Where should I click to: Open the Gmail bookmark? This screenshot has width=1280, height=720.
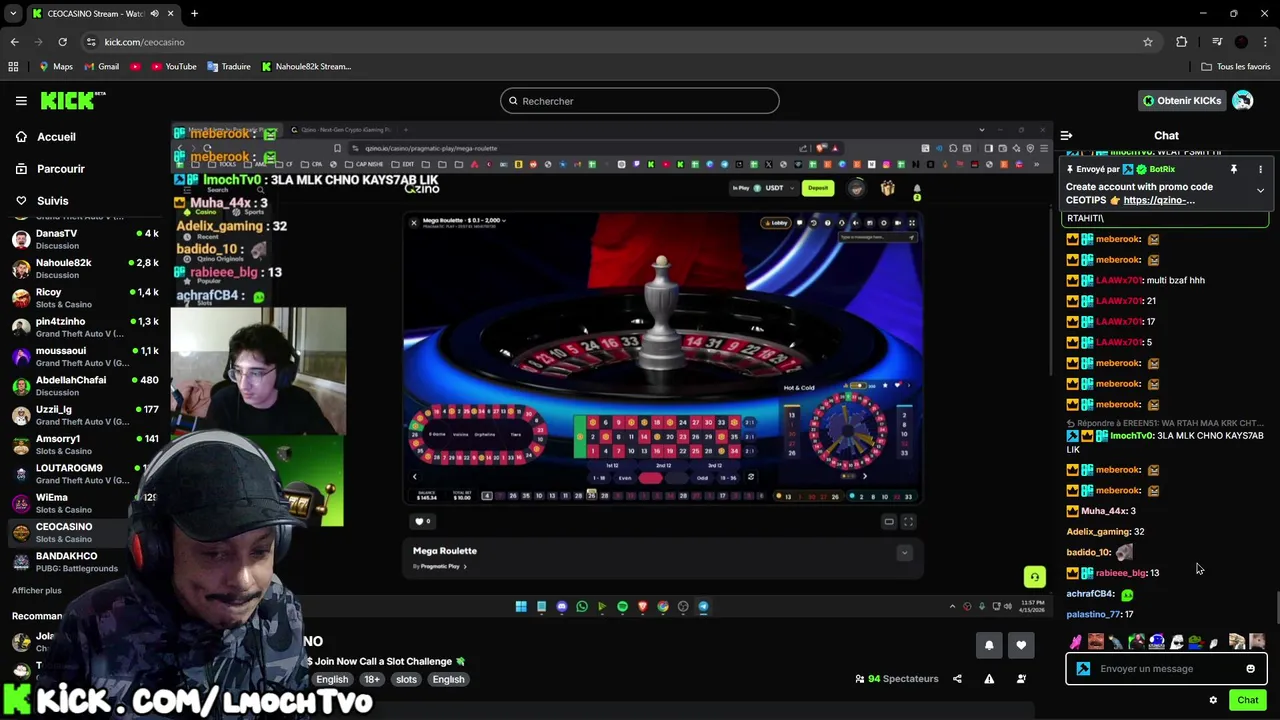coord(102,67)
